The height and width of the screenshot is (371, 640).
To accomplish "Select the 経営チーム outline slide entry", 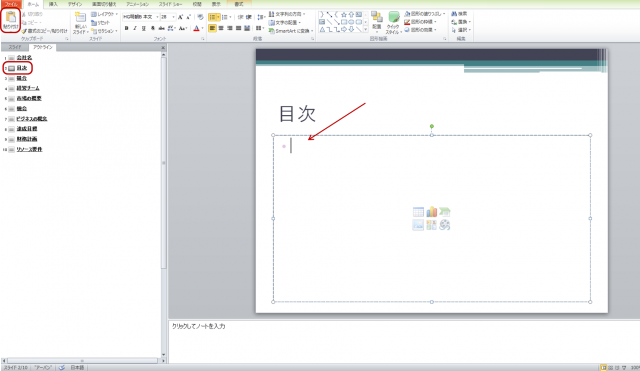I will [x=28, y=88].
